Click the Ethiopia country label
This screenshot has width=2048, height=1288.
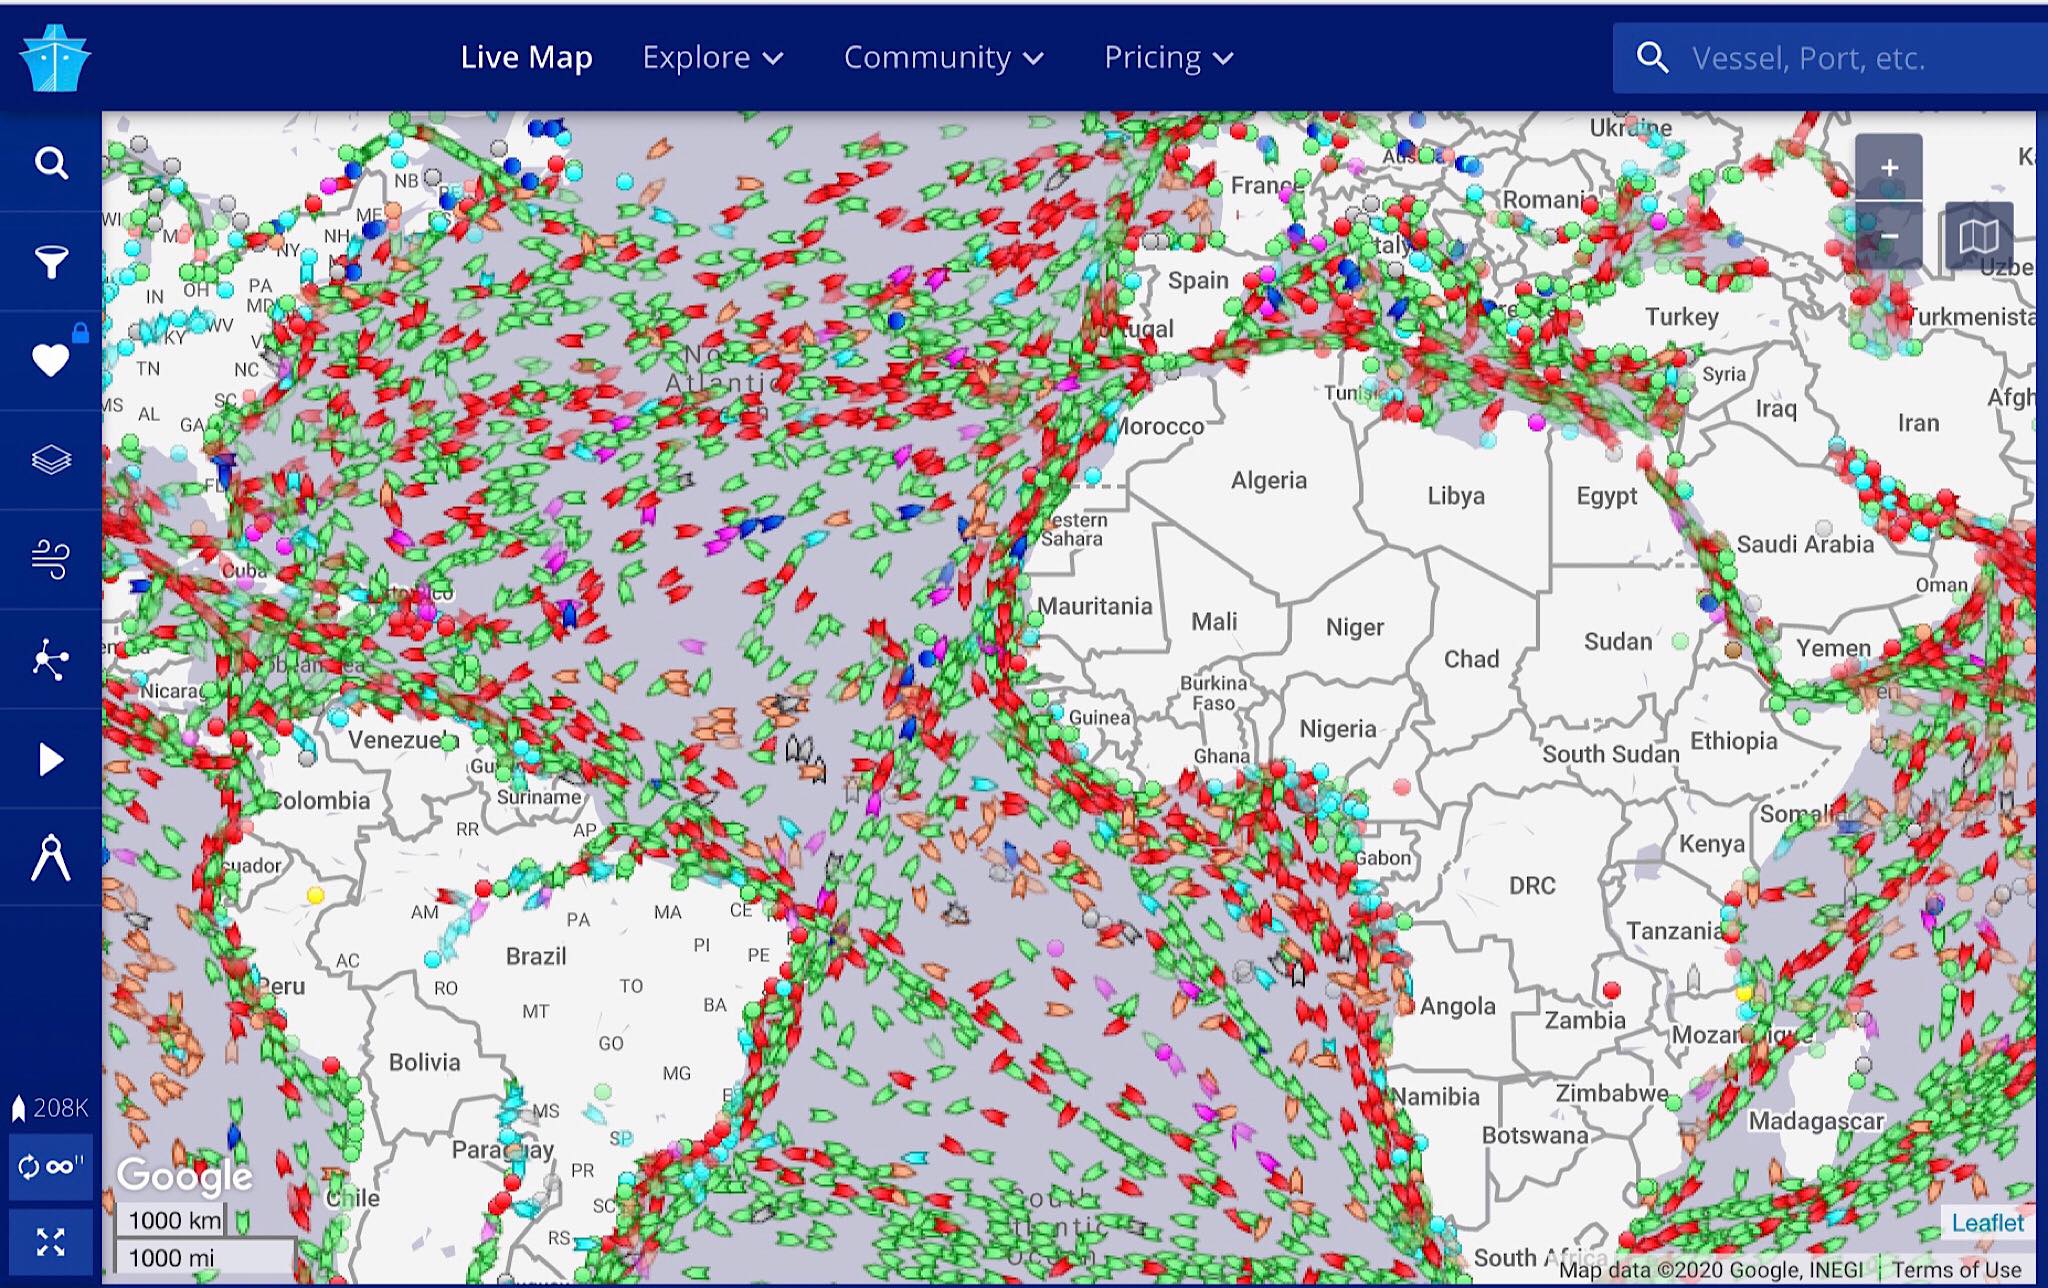(x=1733, y=741)
